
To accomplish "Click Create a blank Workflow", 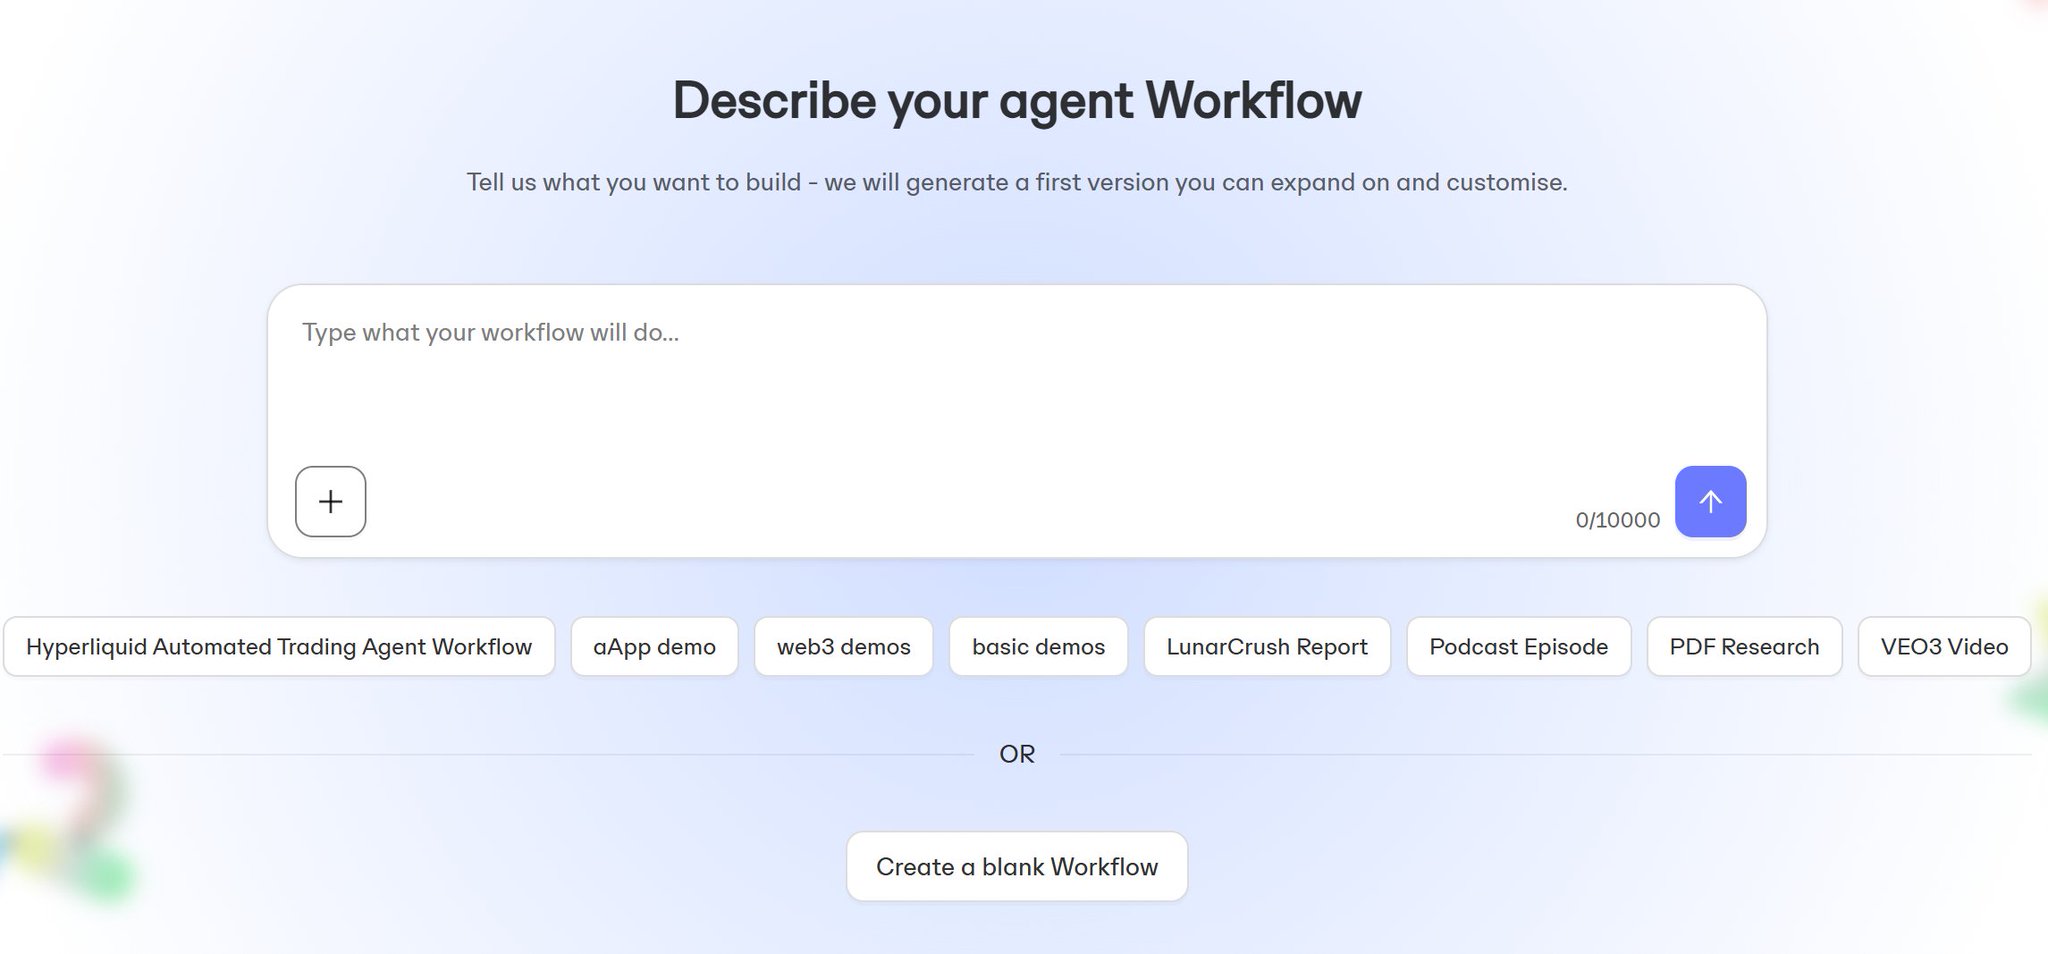I will (x=1017, y=867).
